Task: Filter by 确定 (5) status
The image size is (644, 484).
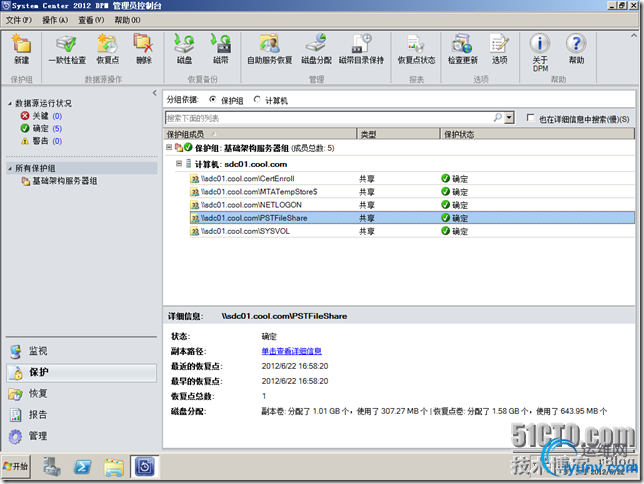Action: [41, 129]
